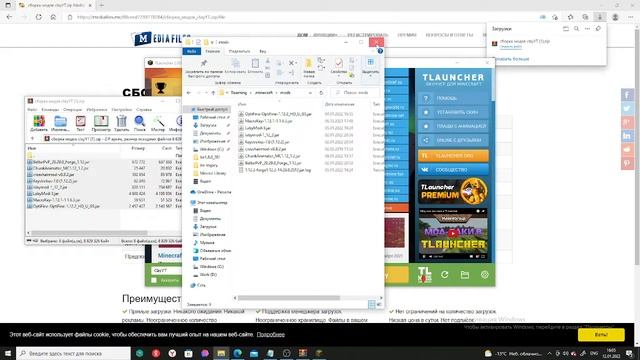The height and width of the screenshot is (360, 640).
Task: Click Windows taskbar search box
Action: tap(73, 353)
